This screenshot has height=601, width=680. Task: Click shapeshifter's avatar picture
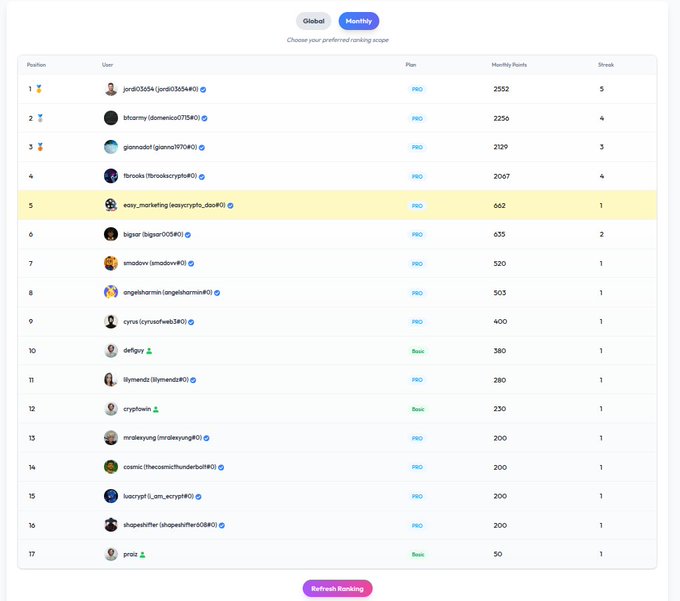pos(111,525)
